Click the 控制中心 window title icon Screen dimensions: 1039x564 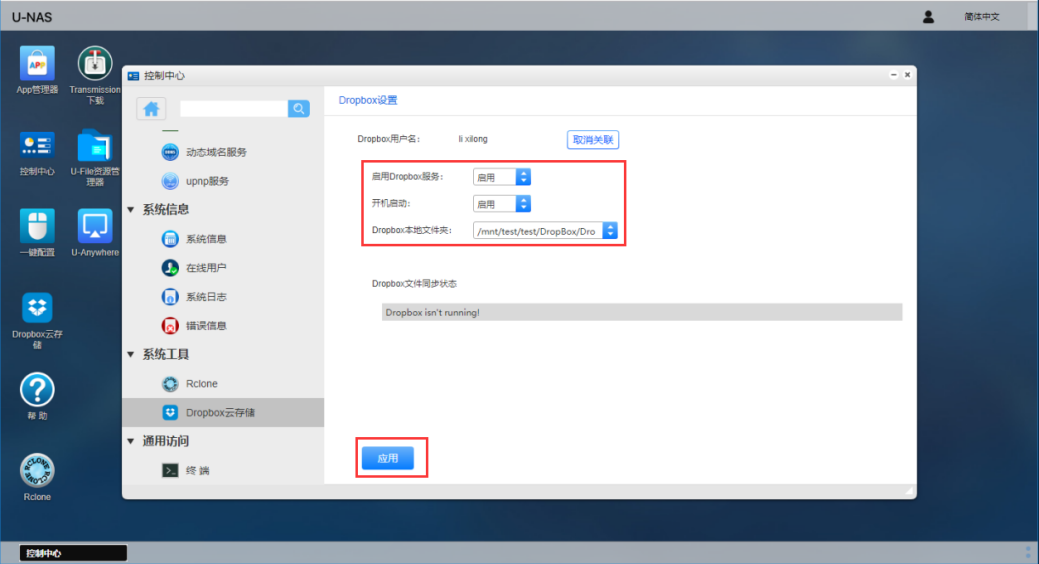point(133,76)
